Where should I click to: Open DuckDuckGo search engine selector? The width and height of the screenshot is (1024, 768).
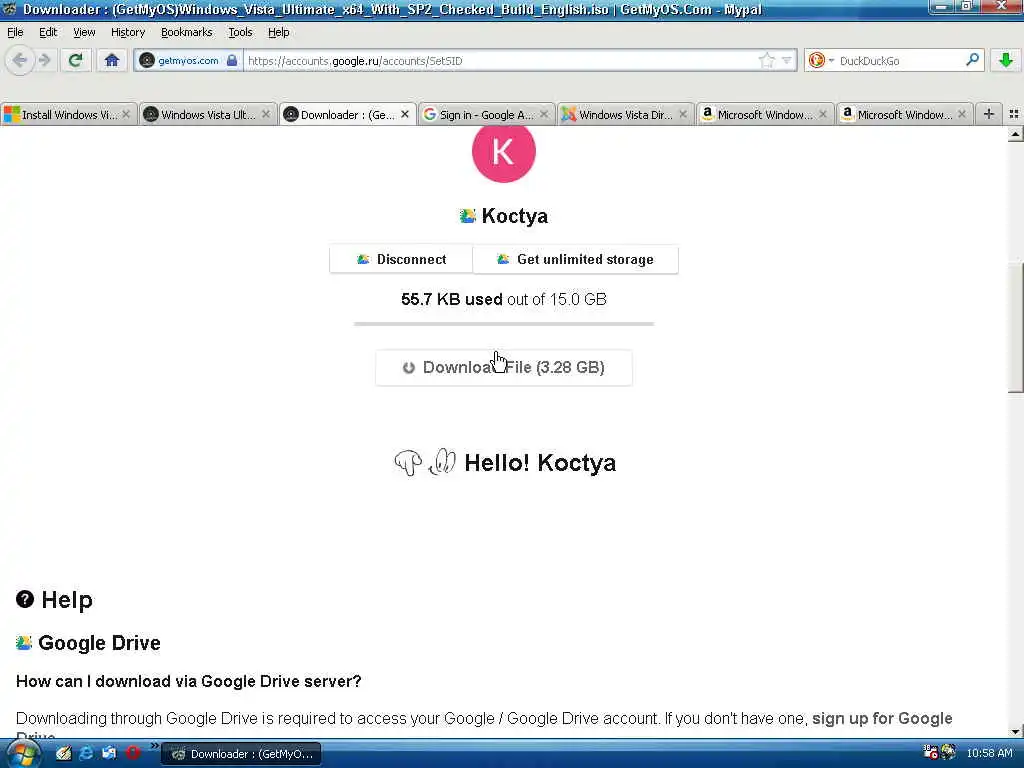(x=821, y=61)
